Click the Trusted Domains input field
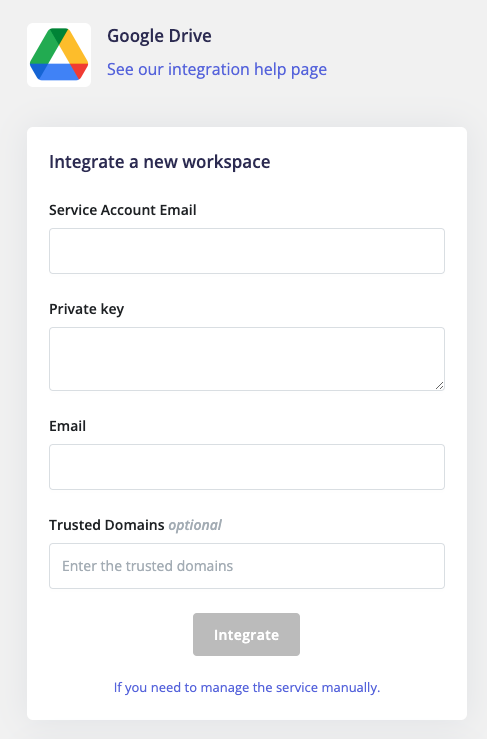The image size is (487, 739). click(247, 566)
